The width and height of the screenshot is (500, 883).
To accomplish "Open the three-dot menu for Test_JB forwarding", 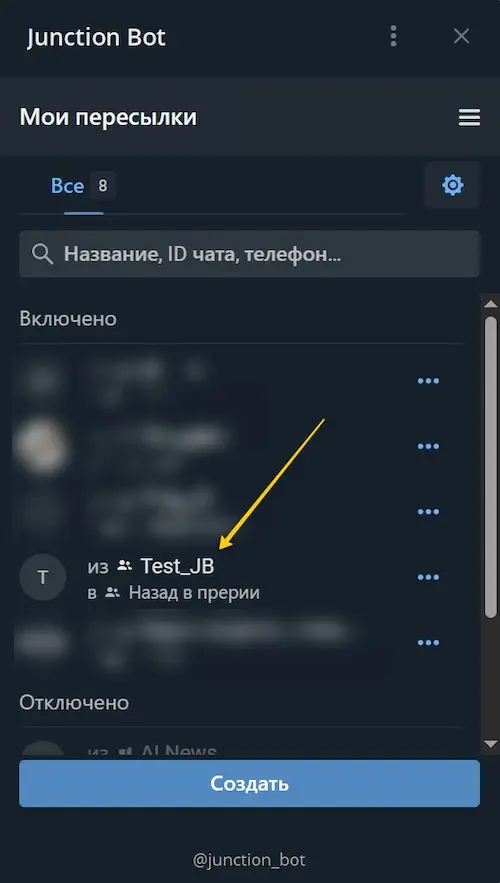I will pyautogui.click(x=428, y=577).
